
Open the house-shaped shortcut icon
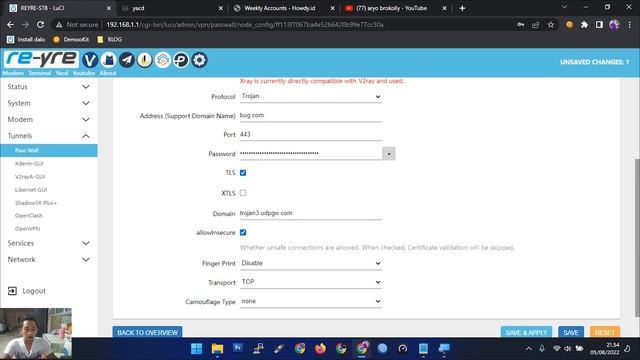[163, 60]
